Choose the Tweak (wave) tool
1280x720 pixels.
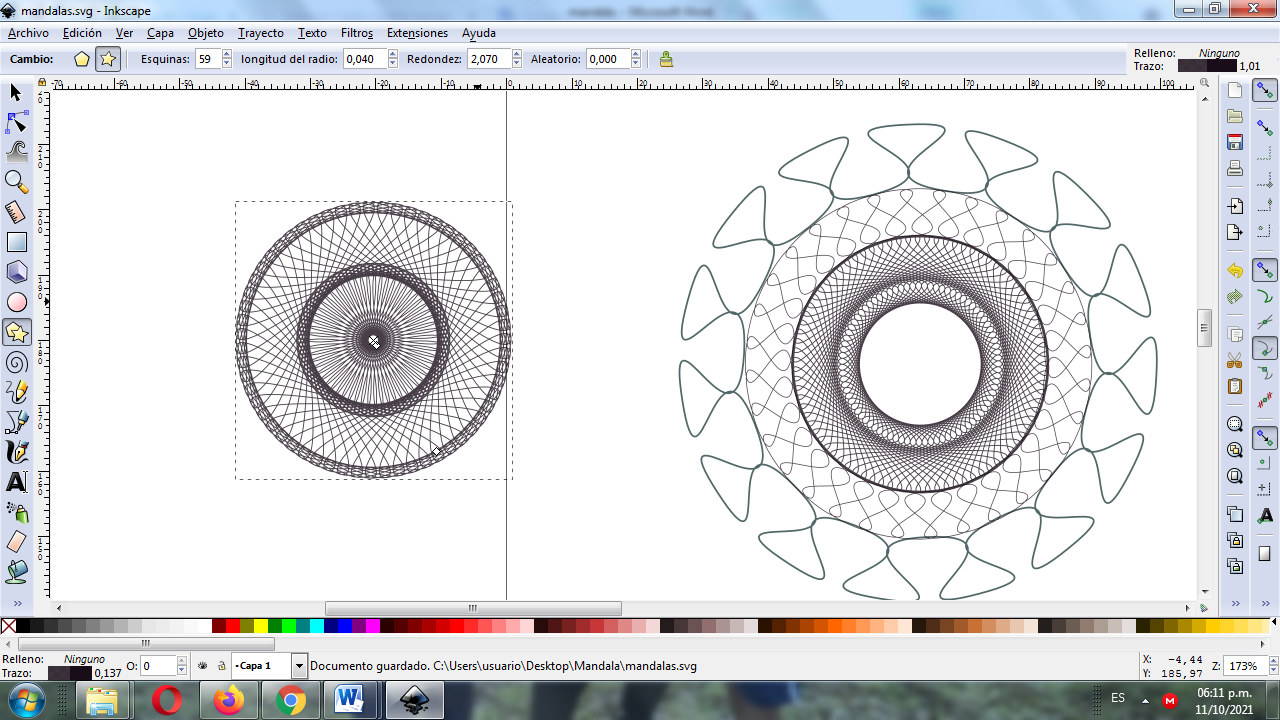(x=16, y=152)
